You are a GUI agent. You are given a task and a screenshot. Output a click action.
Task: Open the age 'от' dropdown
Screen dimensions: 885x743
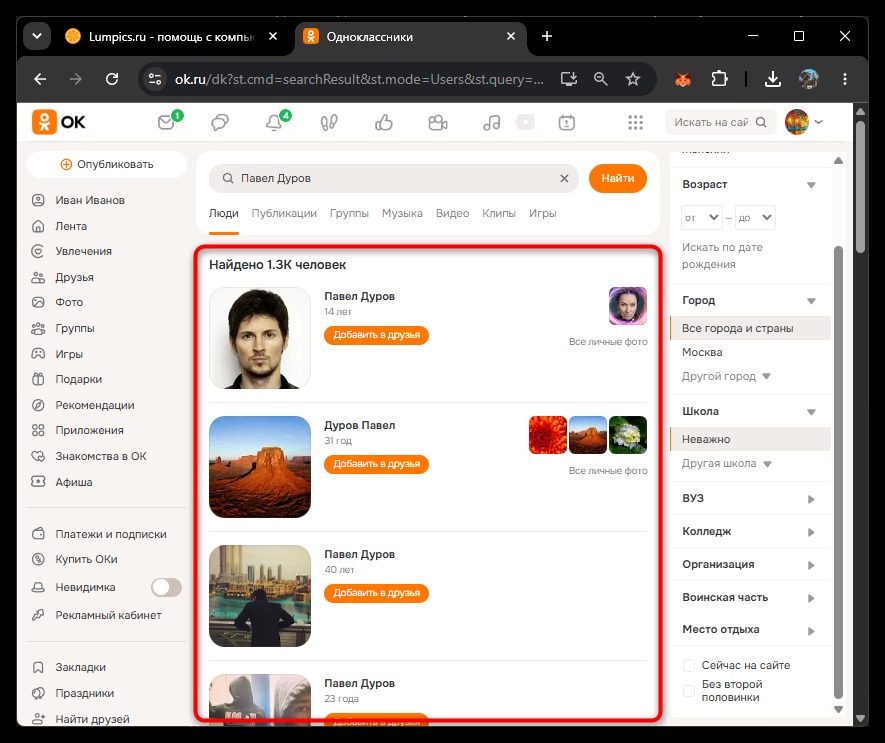(x=702, y=217)
